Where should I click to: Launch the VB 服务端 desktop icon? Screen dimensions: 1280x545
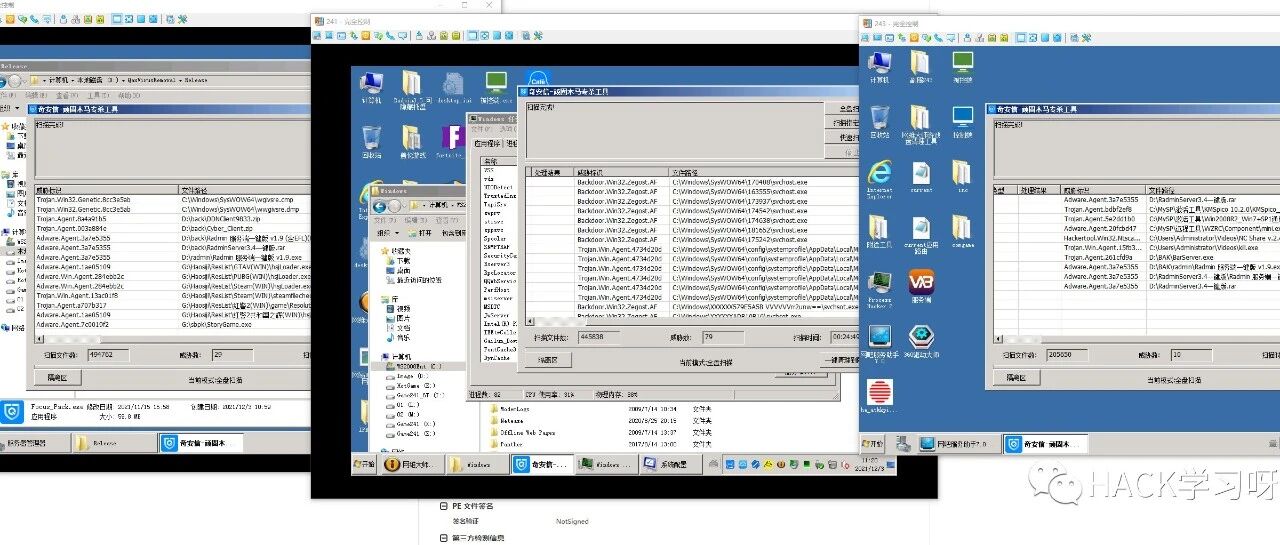(x=921, y=287)
